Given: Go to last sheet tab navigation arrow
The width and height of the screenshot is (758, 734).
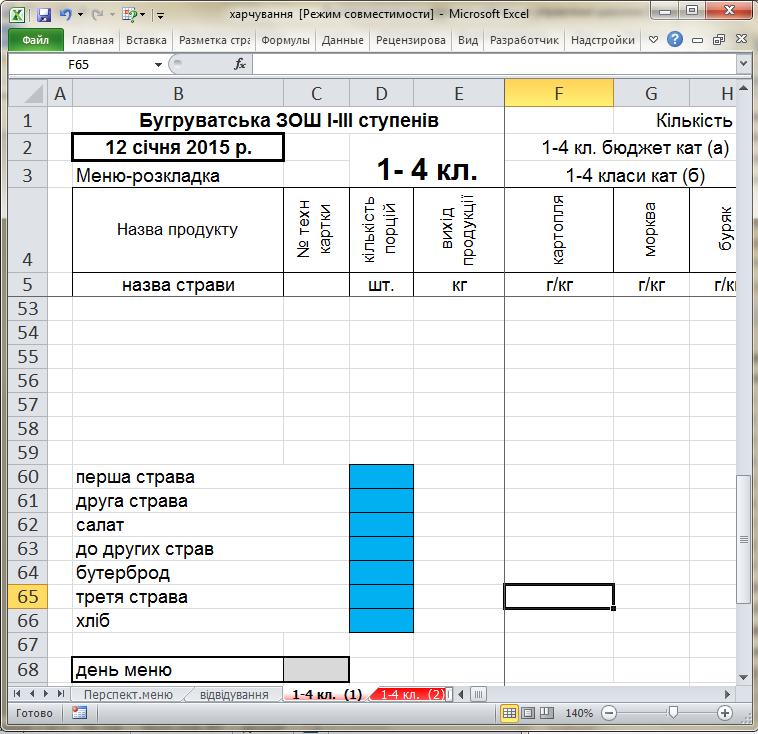Looking at the screenshot, I should click(60, 694).
